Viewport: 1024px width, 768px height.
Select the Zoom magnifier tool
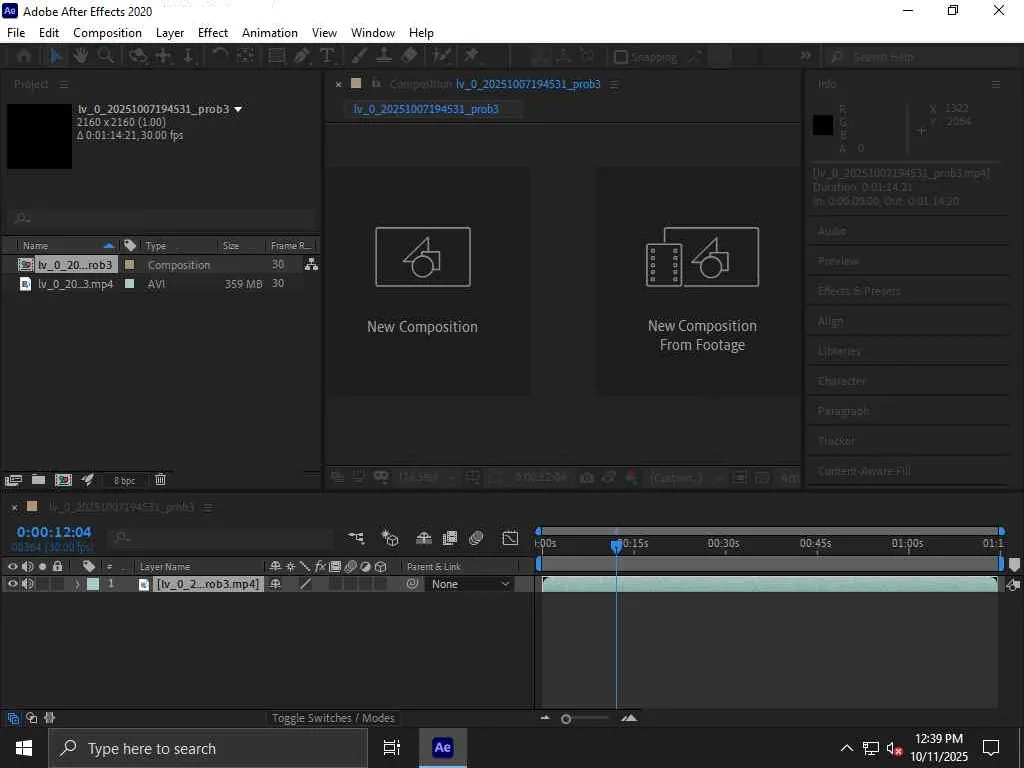point(105,57)
